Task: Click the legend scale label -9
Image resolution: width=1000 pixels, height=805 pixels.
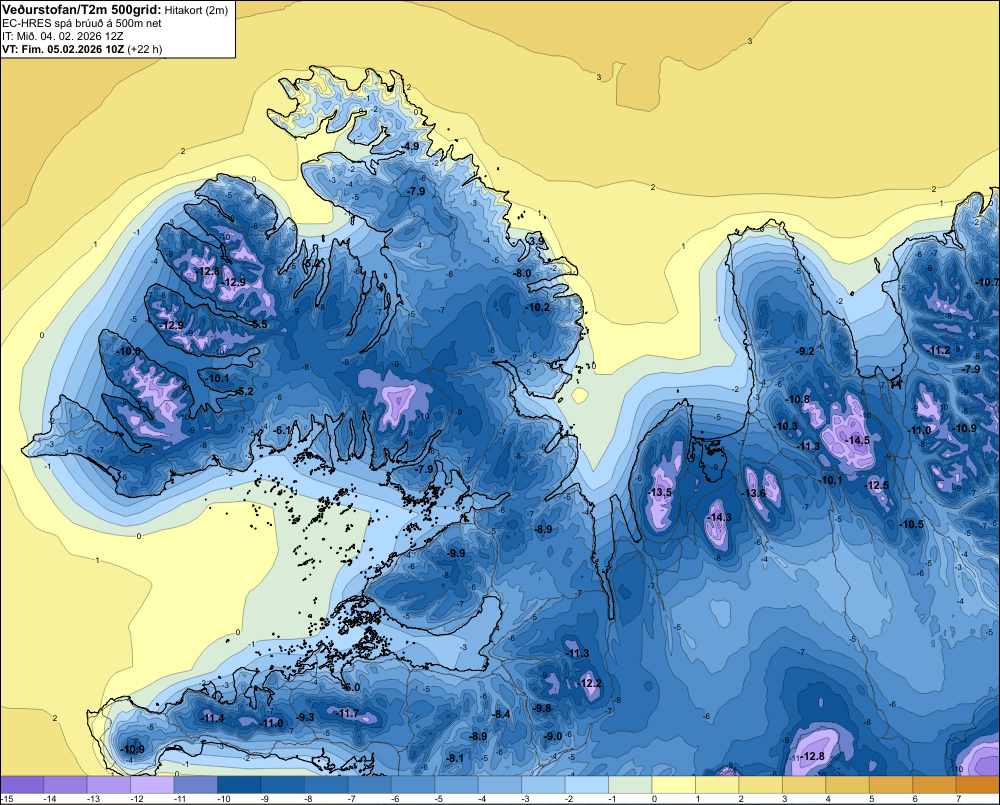Action: (267, 799)
